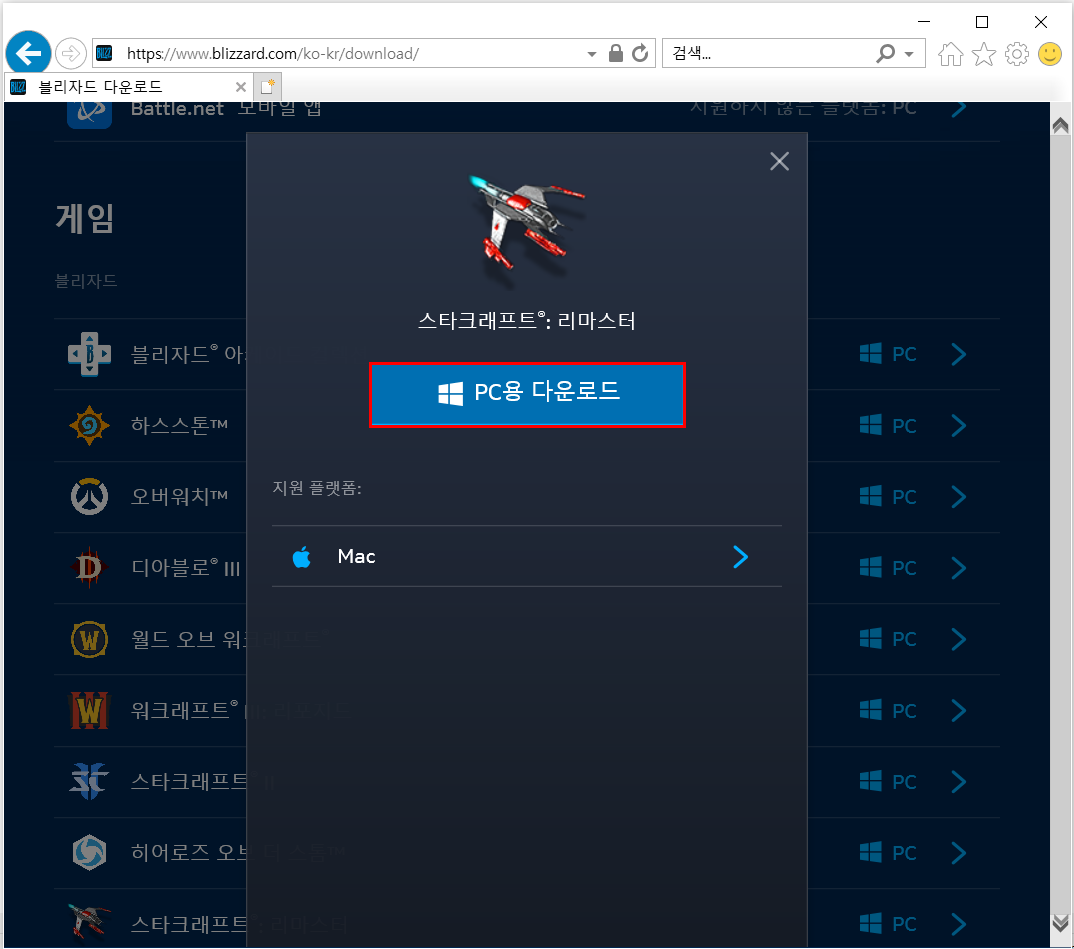Click the Diablo III icon
This screenshot has width=1074, height=949.
(x=89, y=568)
